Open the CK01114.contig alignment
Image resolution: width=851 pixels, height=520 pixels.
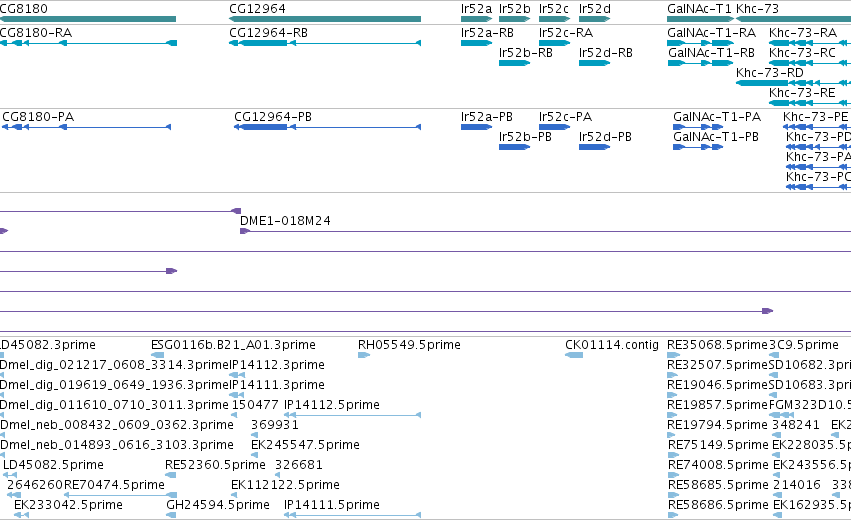coord(574,355)
